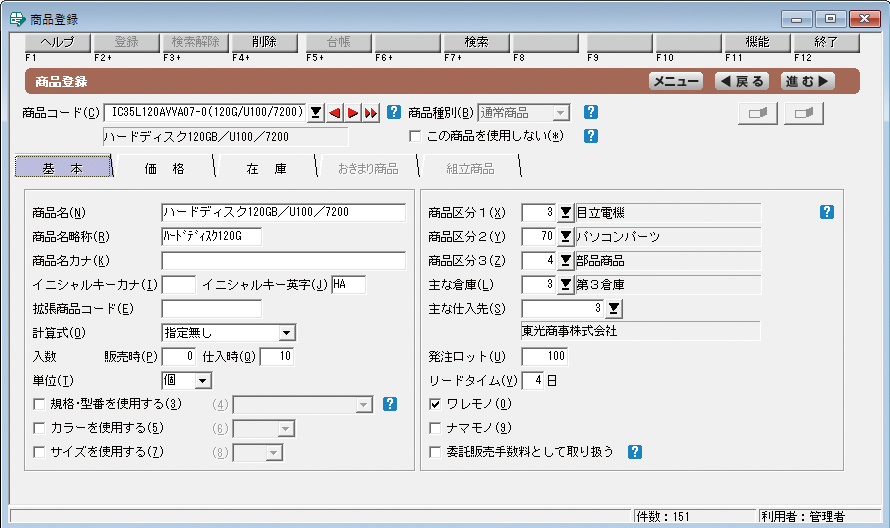Switch to the 価格 tab
This screenshot has height=528, width=890.
point(164,169)
